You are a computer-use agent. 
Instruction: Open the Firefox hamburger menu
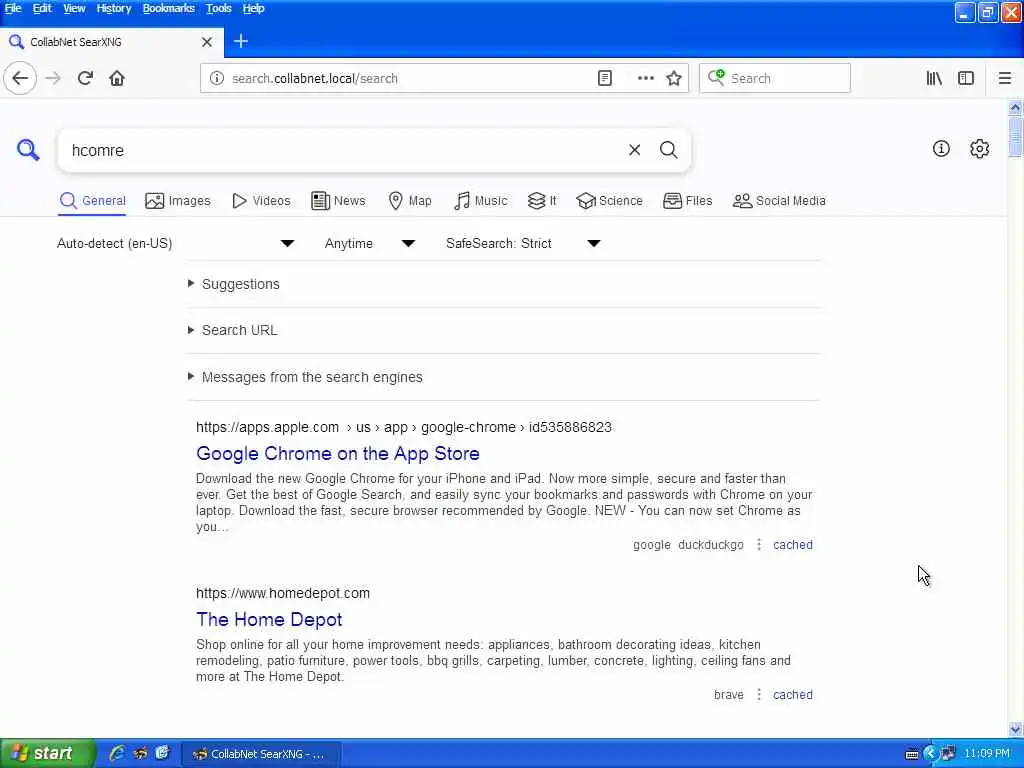click(x=1005, y=78)
